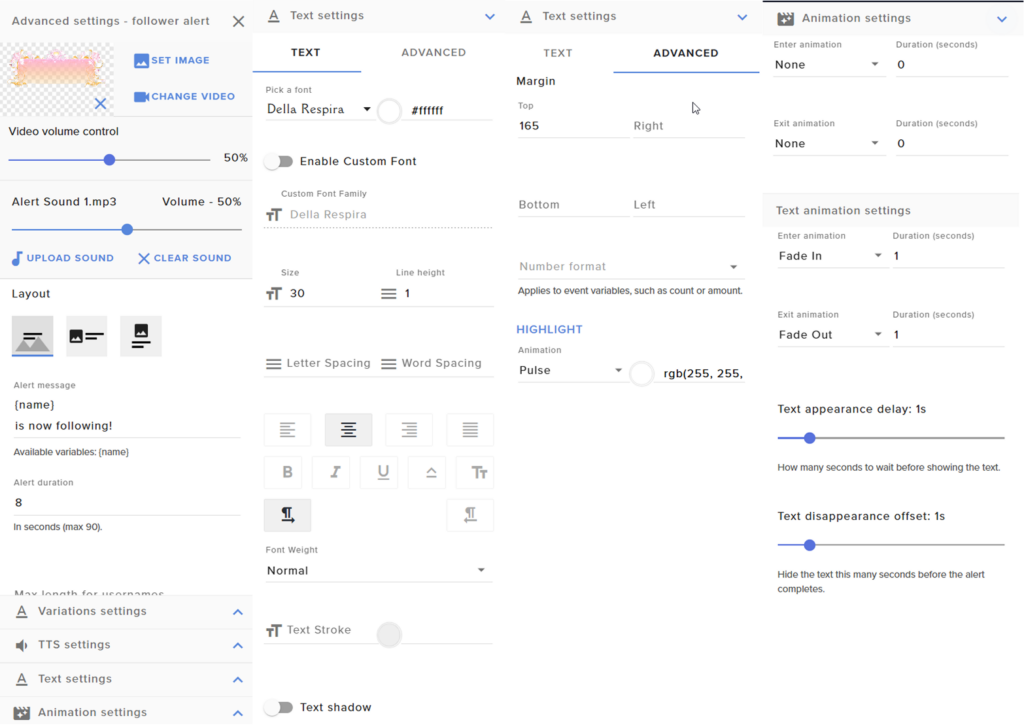Choose the image-above-text layout icon

point(141,337)
